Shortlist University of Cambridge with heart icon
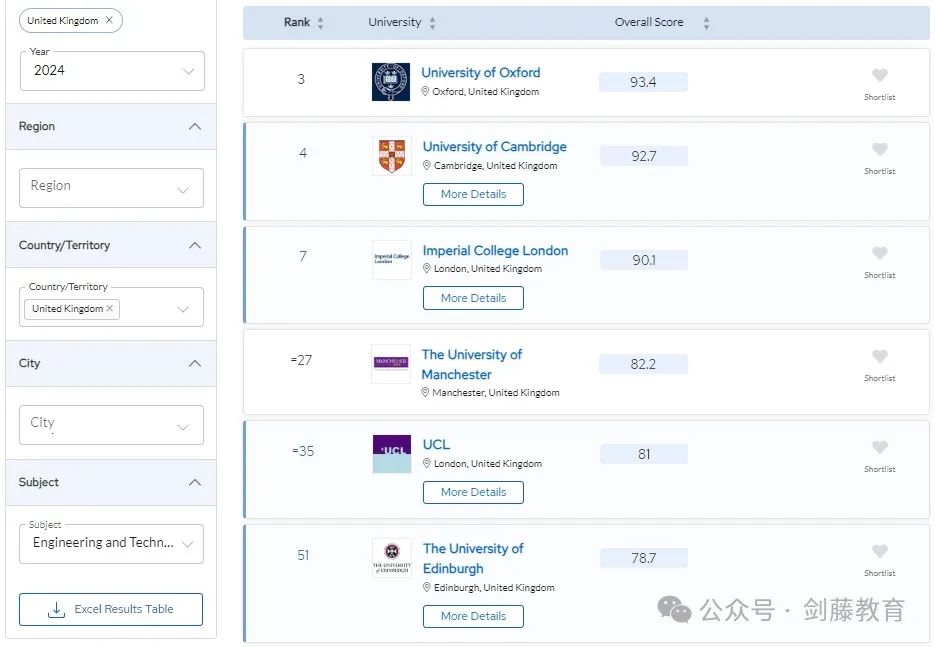Viewport: 935px width, 647px height. (880, 149)
